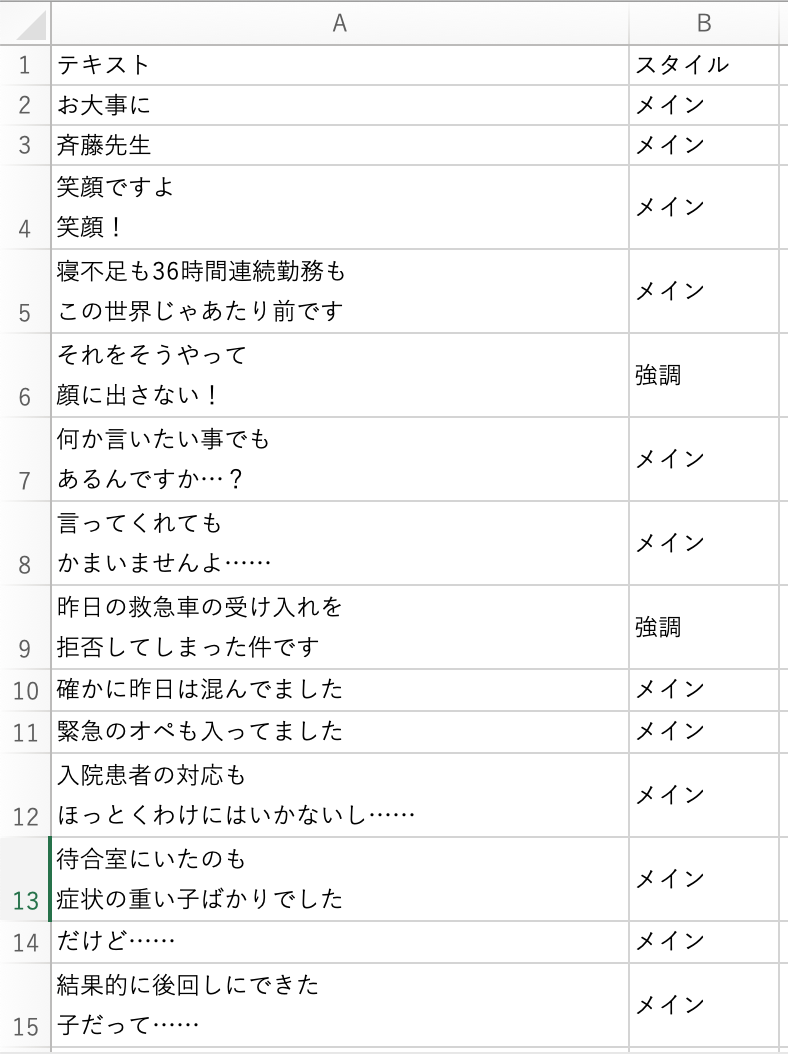This screenshot has height=1054, width=788.
Task: Select row 10 header
Action: [25, 690]
